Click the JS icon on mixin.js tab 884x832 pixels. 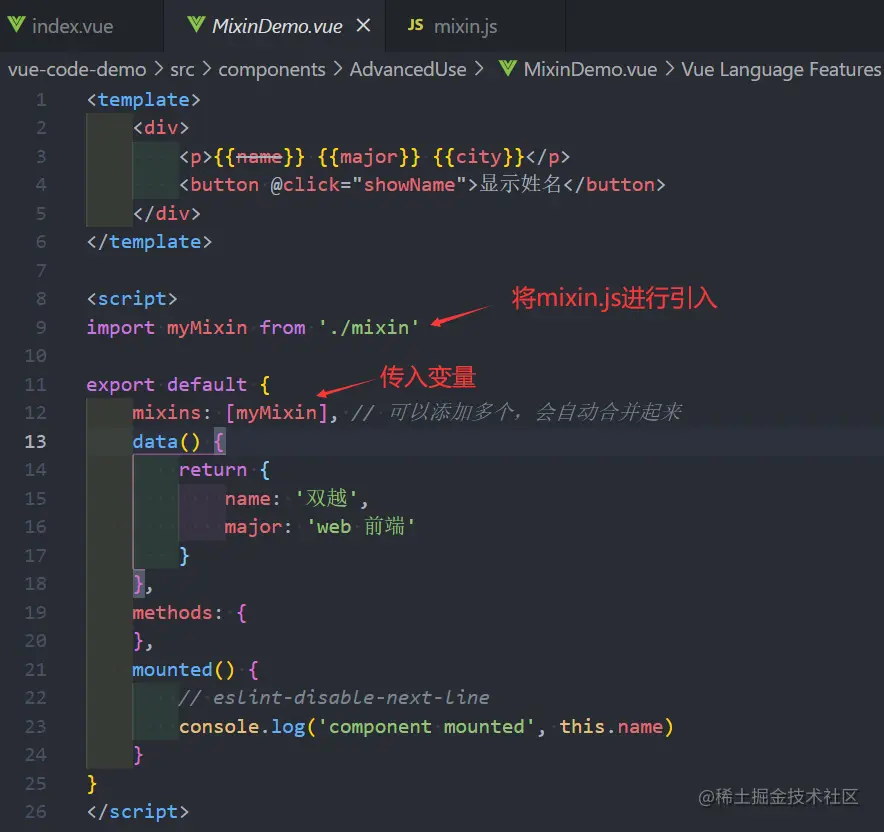(416, 25)
